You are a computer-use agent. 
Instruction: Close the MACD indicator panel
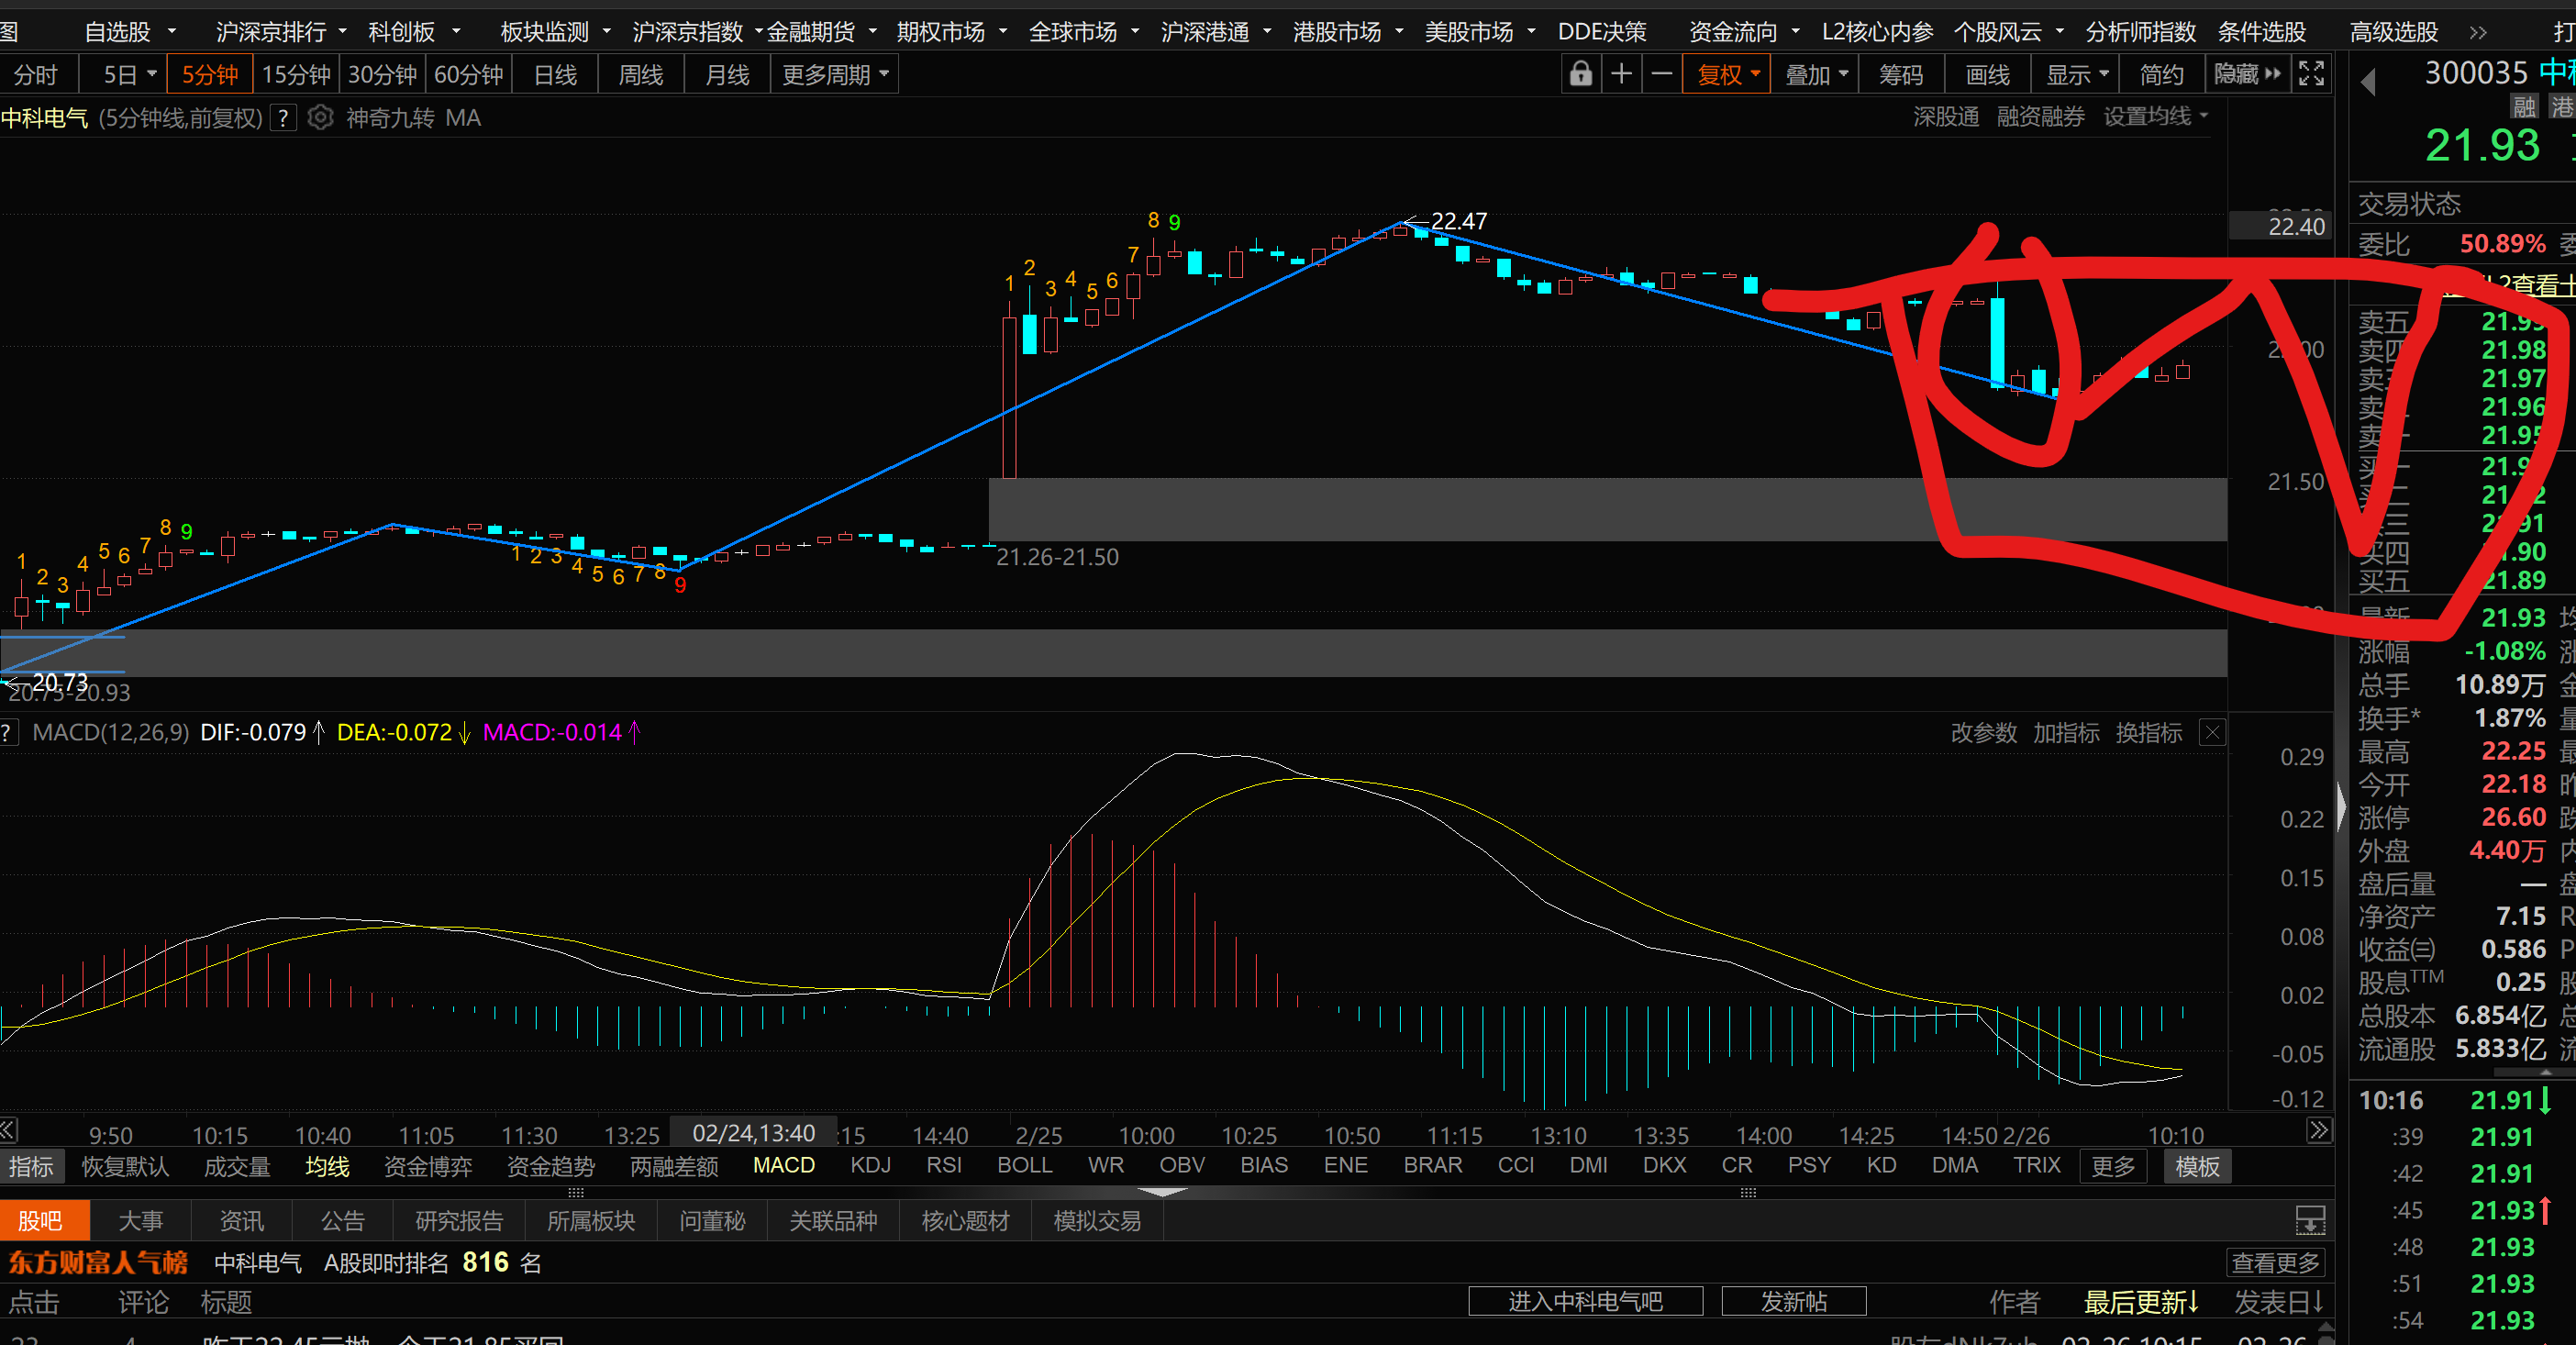pos(2212,733)
